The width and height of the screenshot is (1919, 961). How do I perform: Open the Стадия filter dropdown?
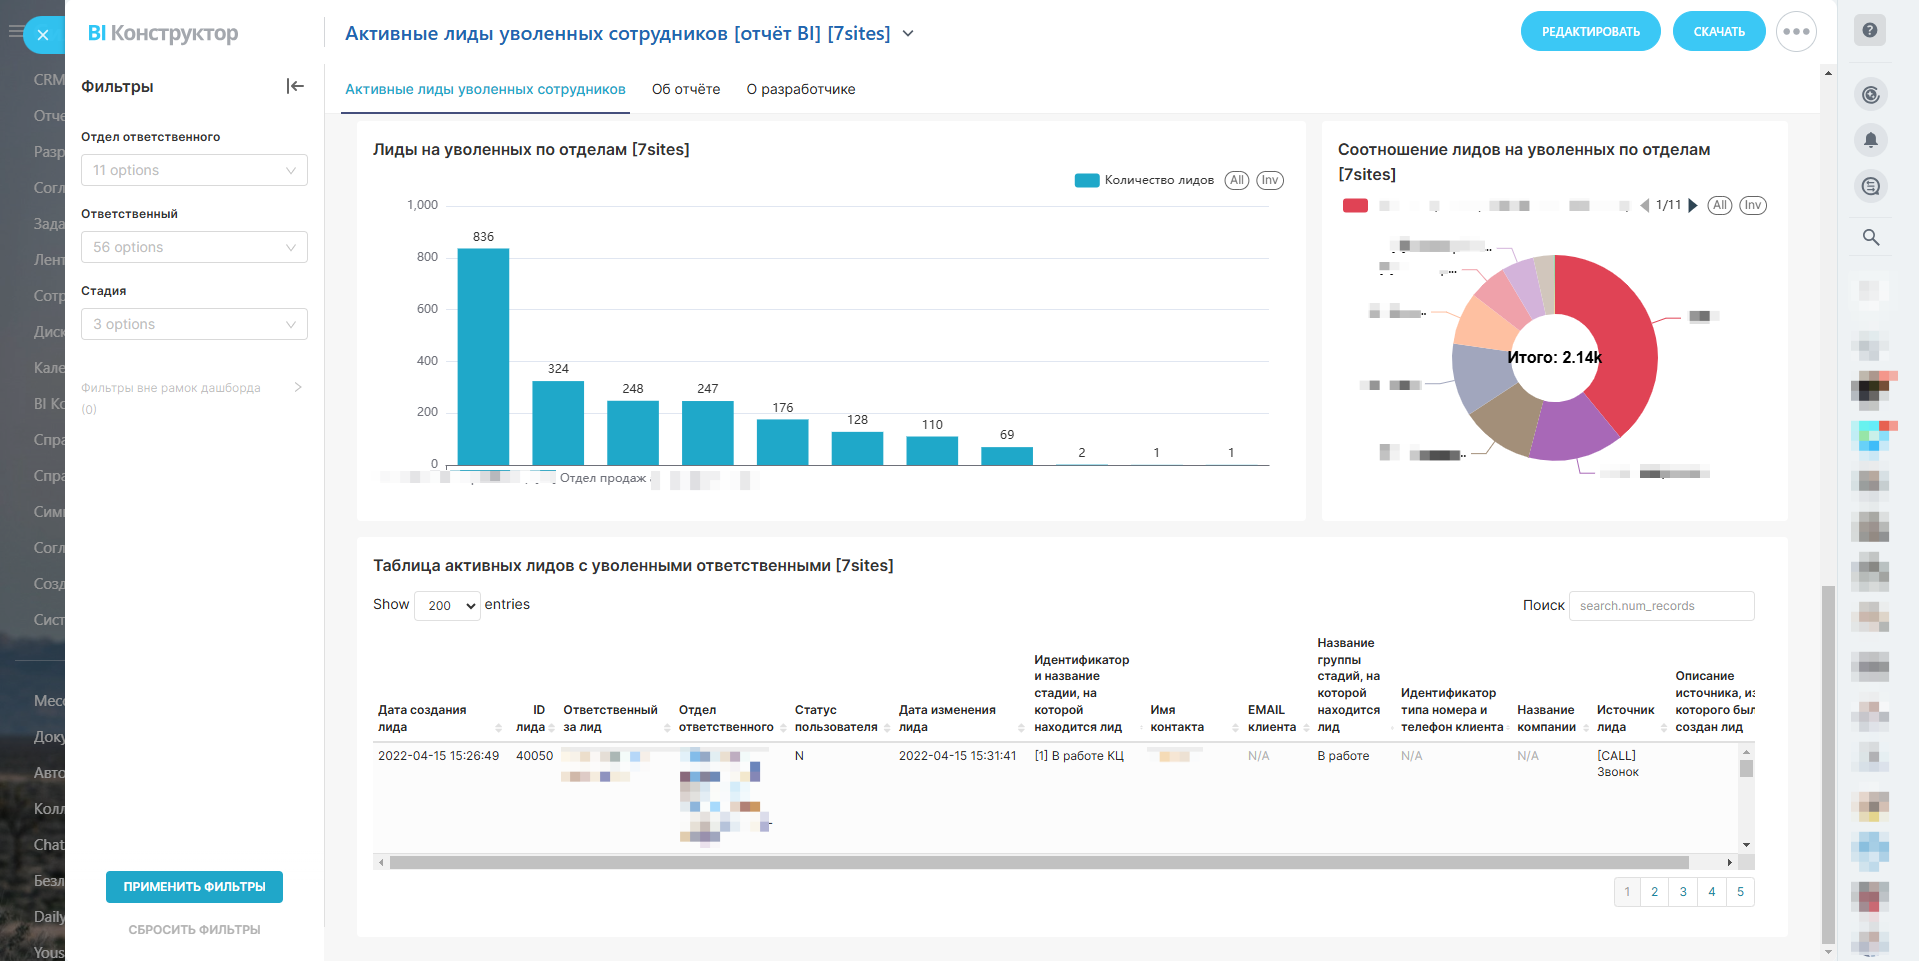[x=194, y=324]
